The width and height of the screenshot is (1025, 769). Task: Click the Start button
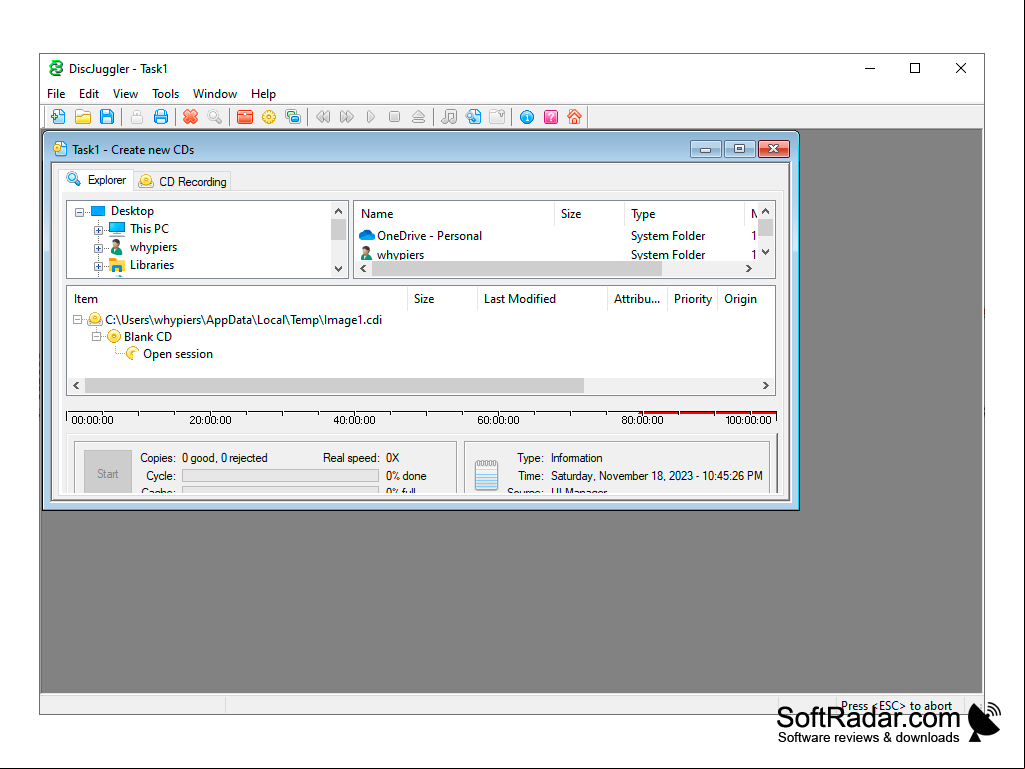point(108,473)
